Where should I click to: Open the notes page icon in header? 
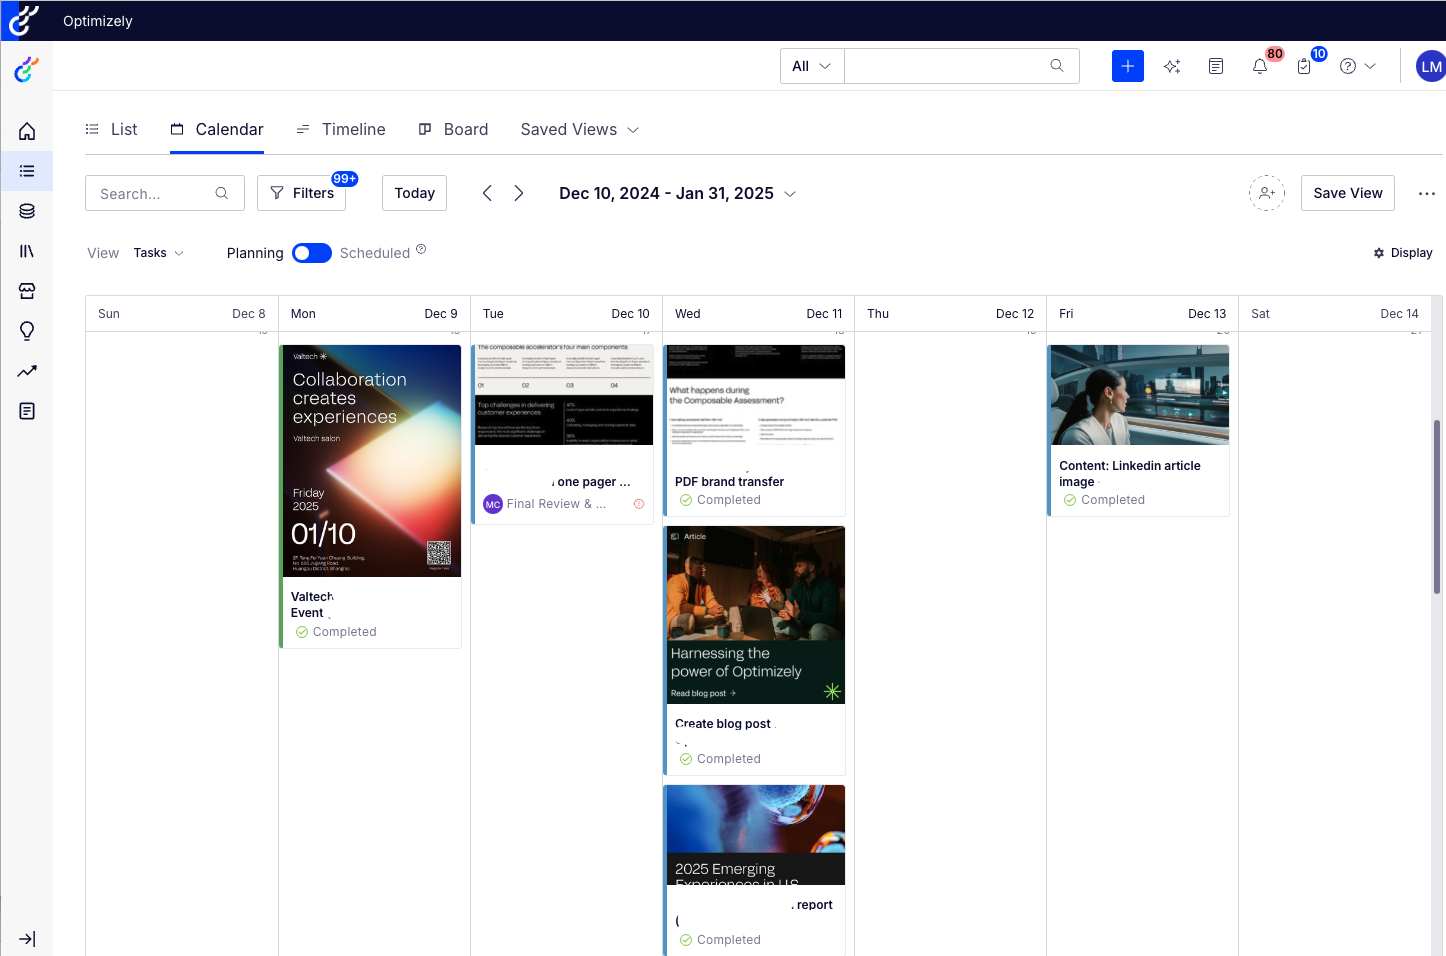tap(1216, 66)
